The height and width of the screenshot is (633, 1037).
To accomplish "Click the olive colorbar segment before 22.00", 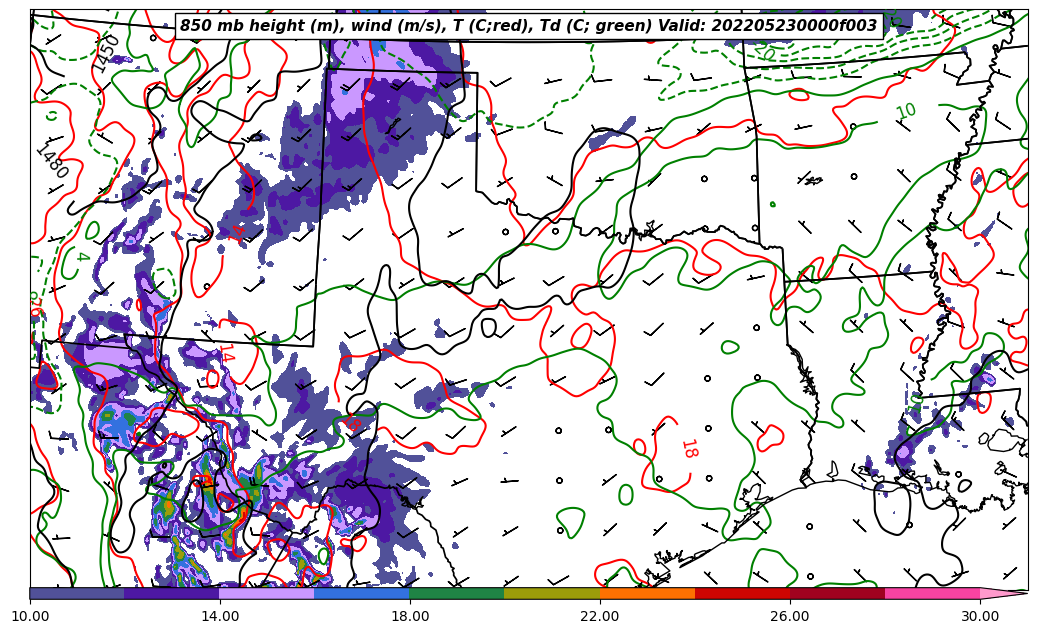I will [x=551, y=593].
